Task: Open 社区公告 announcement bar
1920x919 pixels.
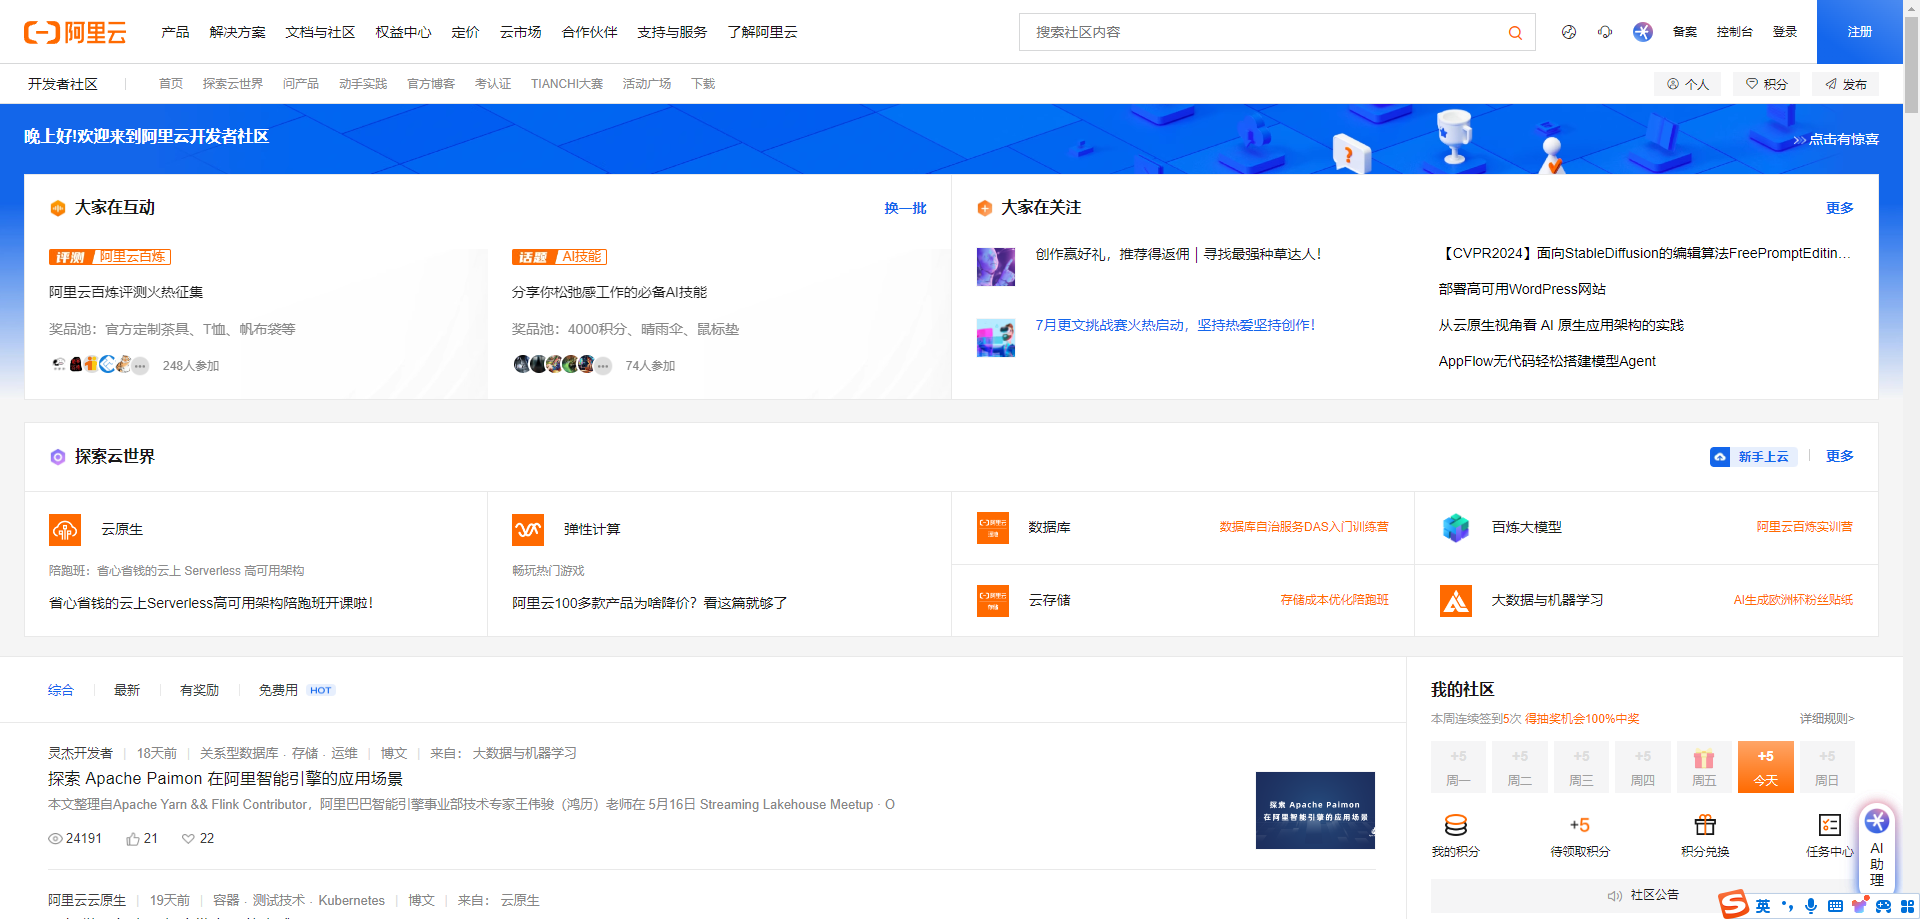Action: tap(1643, 895)
